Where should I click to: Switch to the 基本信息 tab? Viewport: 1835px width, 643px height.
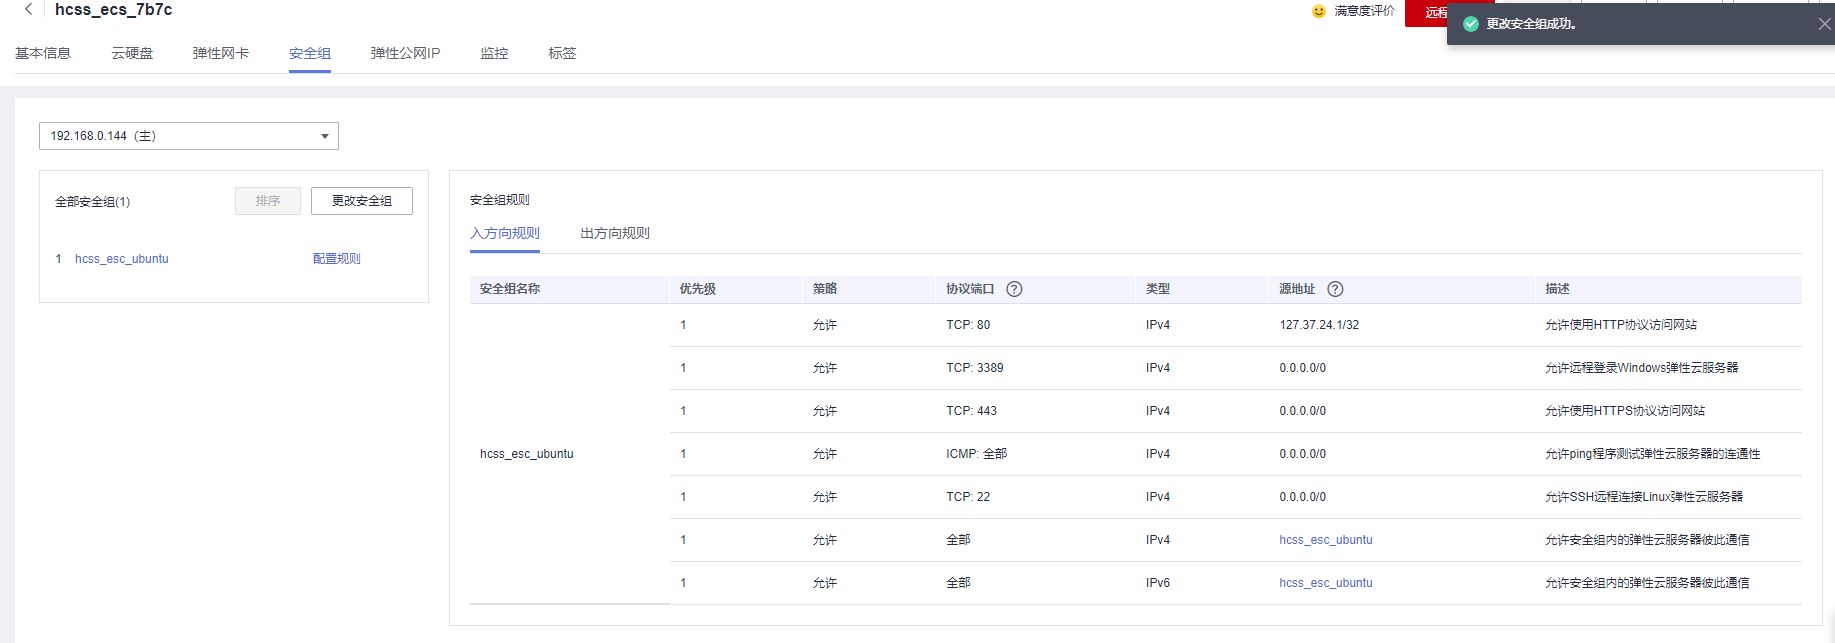pos(43,53)
